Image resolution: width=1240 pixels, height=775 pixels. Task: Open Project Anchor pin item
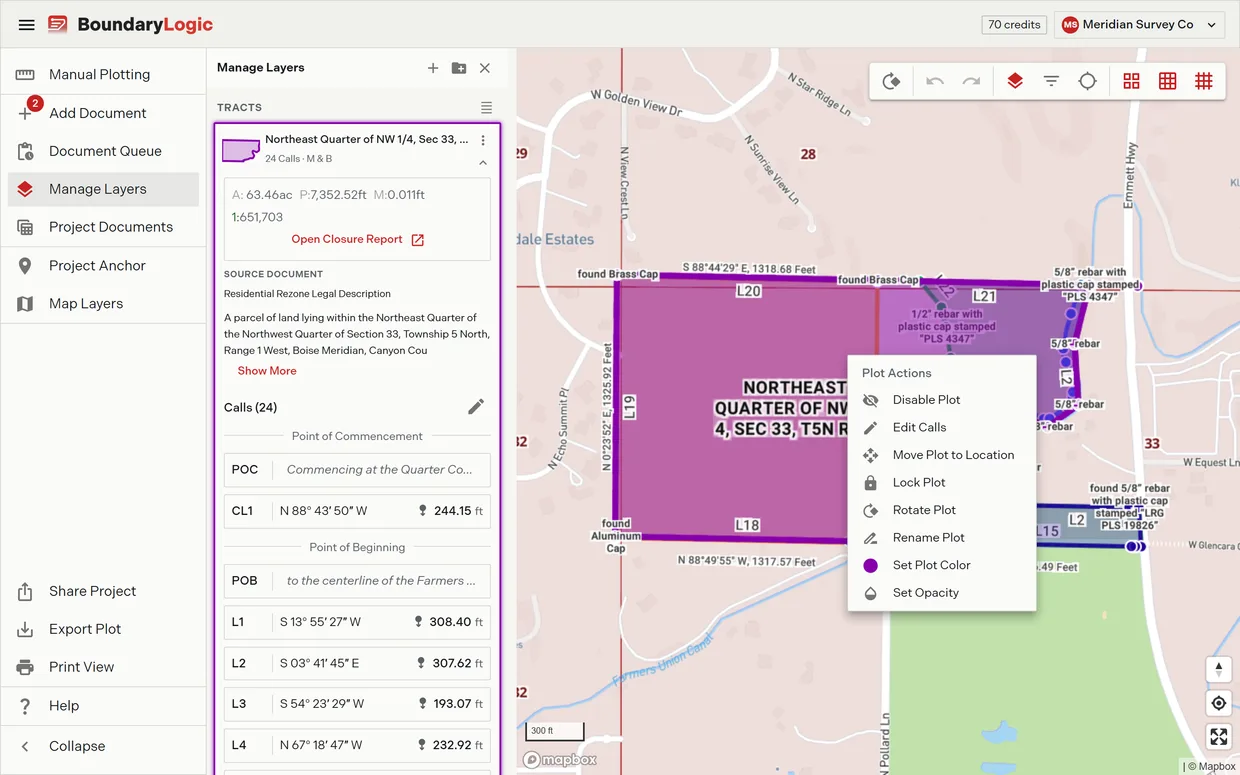pos(103,265)
